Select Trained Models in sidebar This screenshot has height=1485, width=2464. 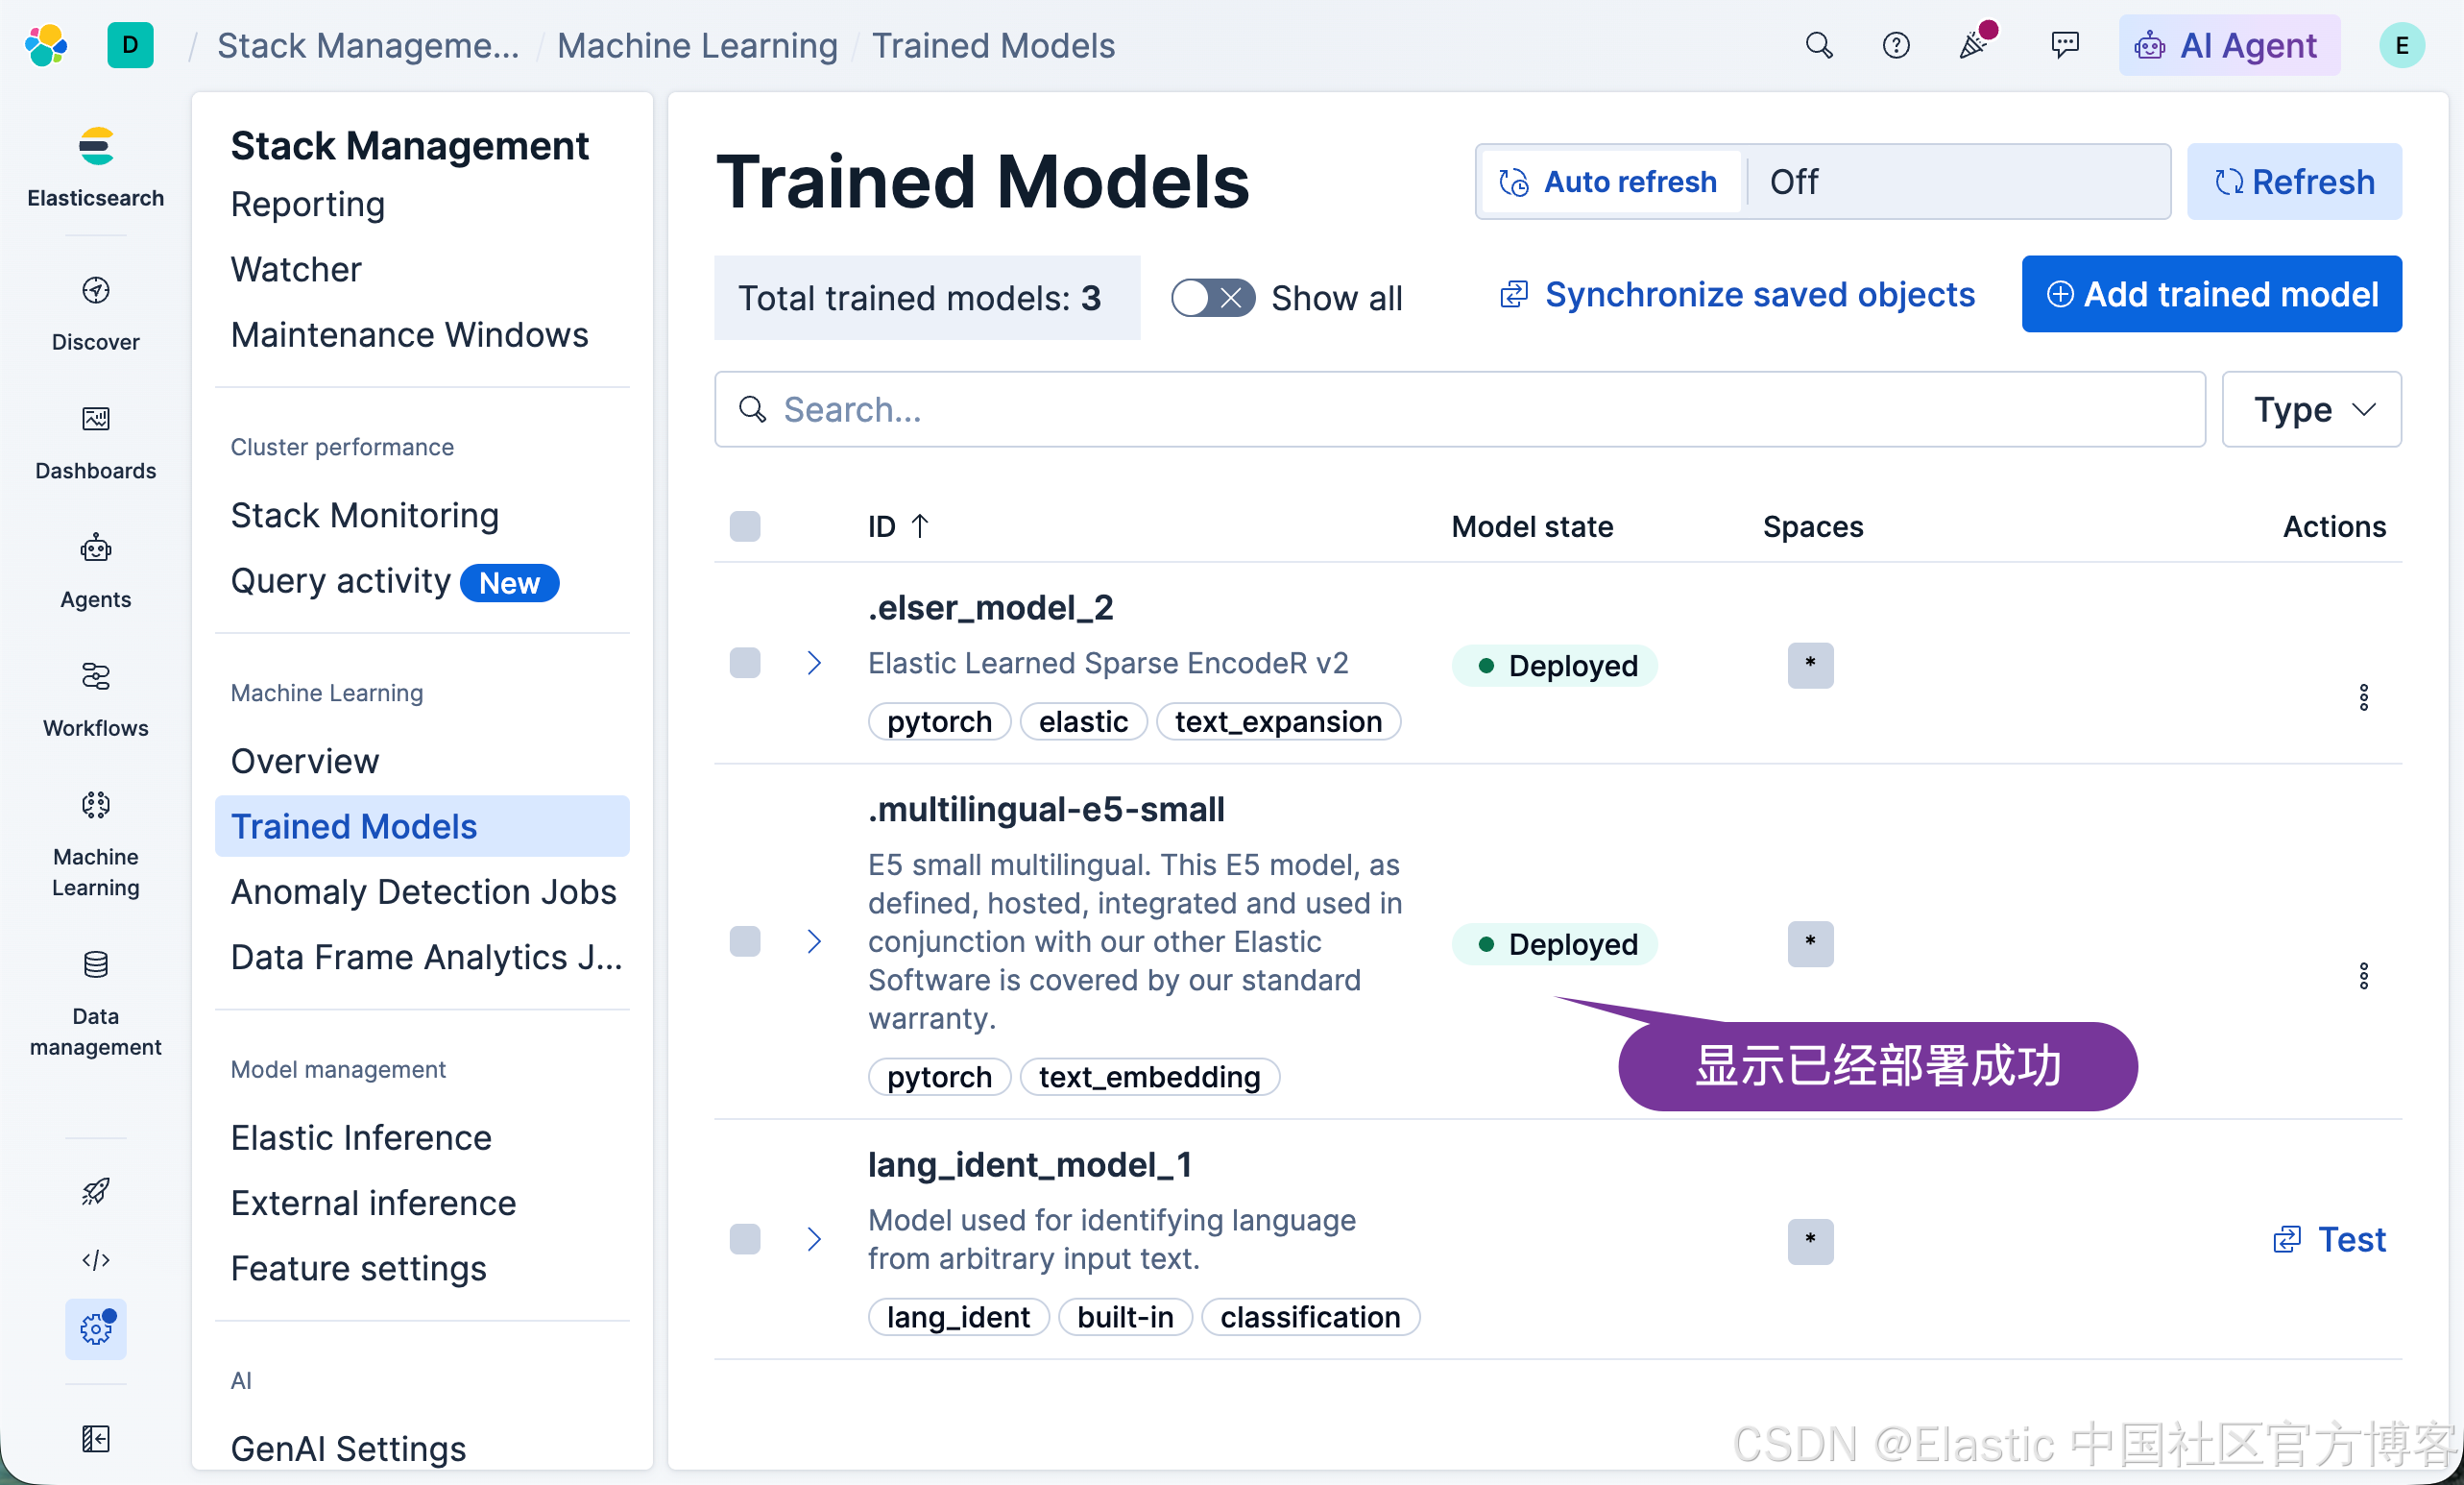[x=422, y=826]
